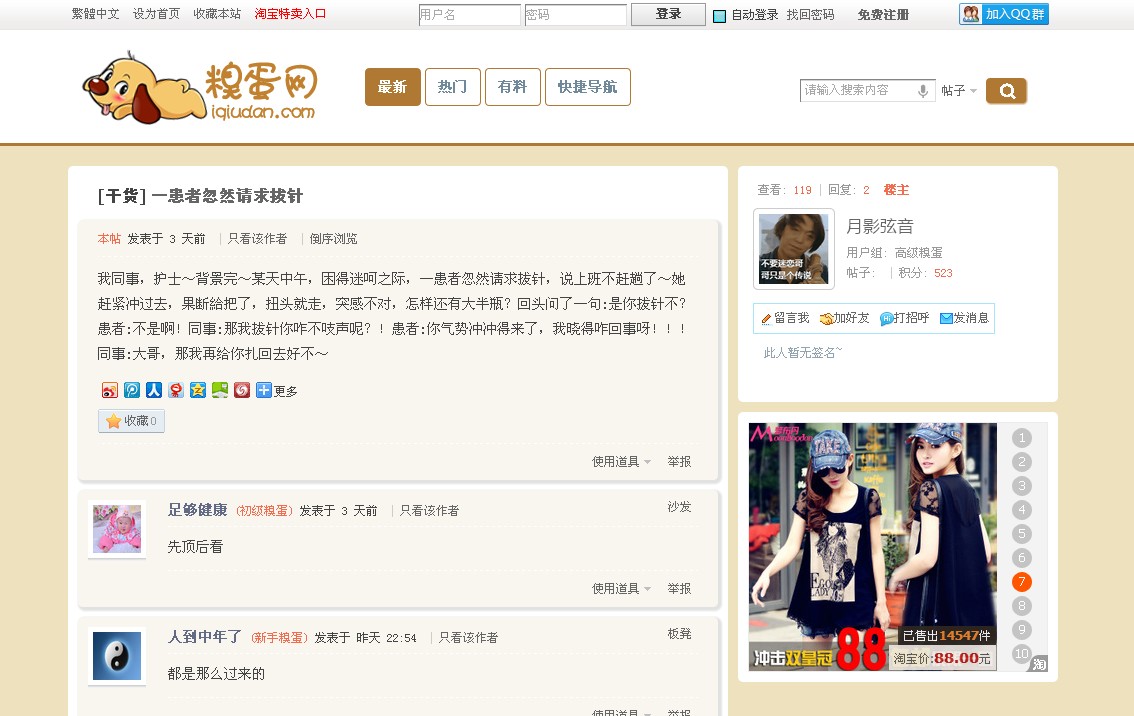Open 淘宝特卖入口 link

(x=290, y=14)
